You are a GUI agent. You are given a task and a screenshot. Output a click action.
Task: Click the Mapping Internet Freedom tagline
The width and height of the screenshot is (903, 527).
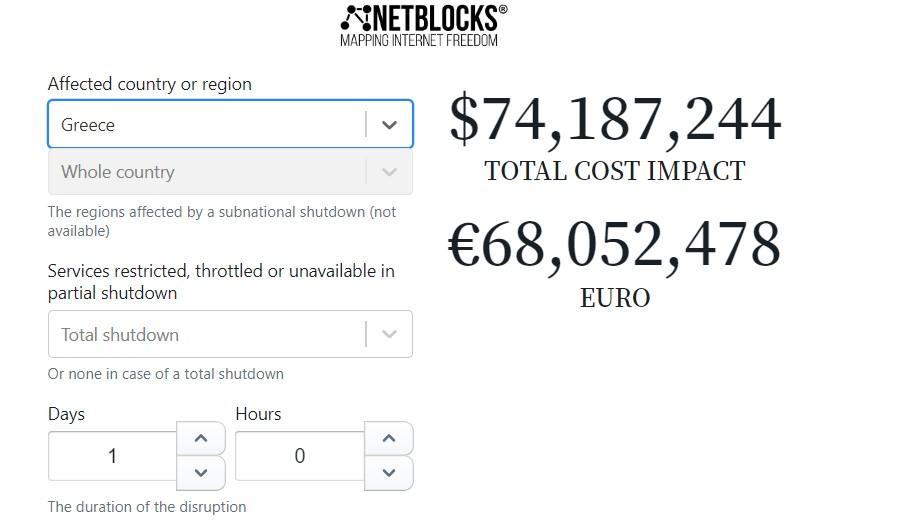(419, 40)
